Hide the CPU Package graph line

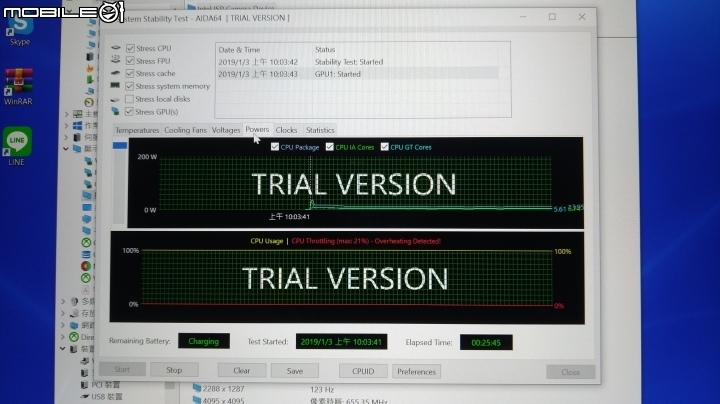[x=275, y=147]
